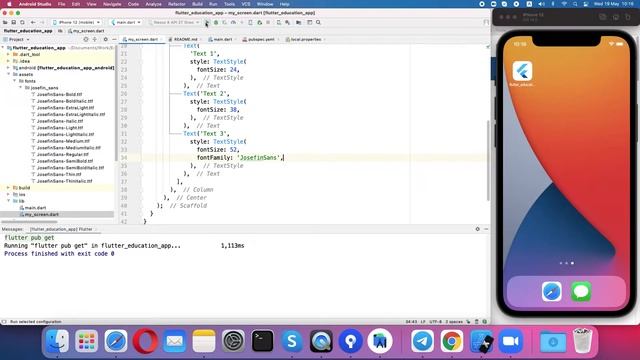Expand the android folder in project tree

[x=9, y=68]
